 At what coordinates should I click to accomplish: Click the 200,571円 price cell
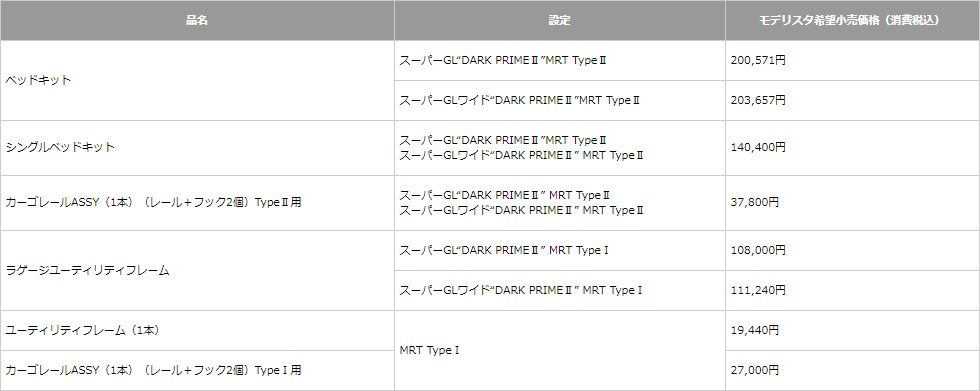852,61
